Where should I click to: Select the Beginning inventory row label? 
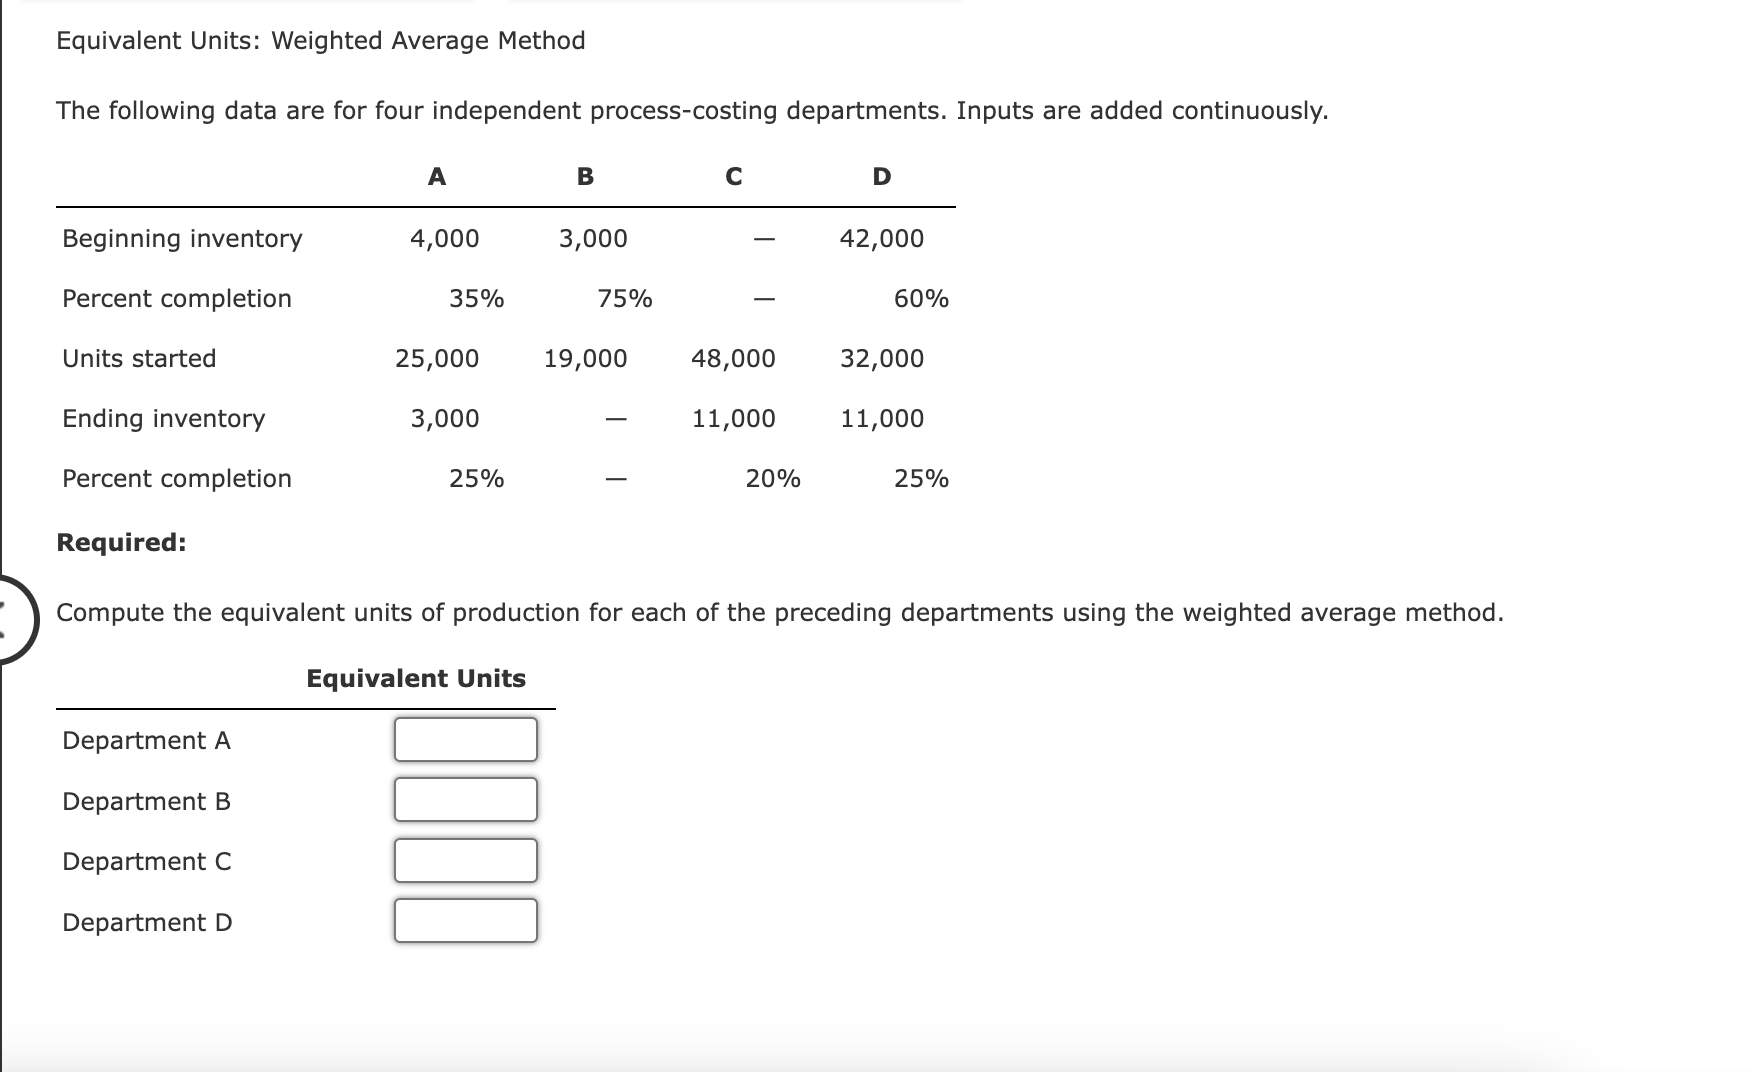(181, 238)
